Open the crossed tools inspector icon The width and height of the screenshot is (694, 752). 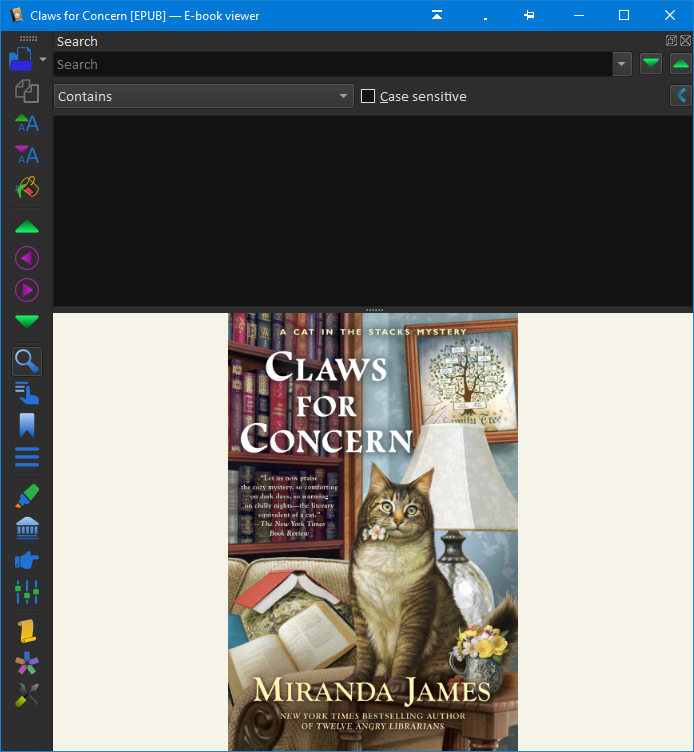pos(27,695)
